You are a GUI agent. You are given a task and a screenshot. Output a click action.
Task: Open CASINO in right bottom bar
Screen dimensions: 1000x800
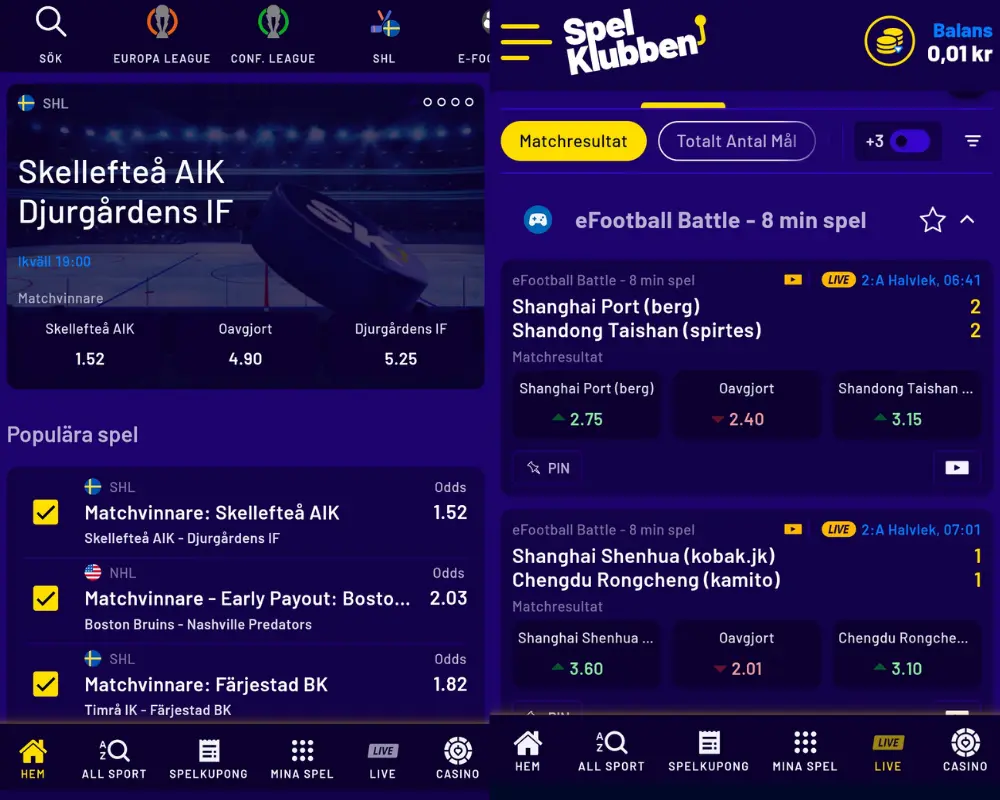[x=965, y=751]
